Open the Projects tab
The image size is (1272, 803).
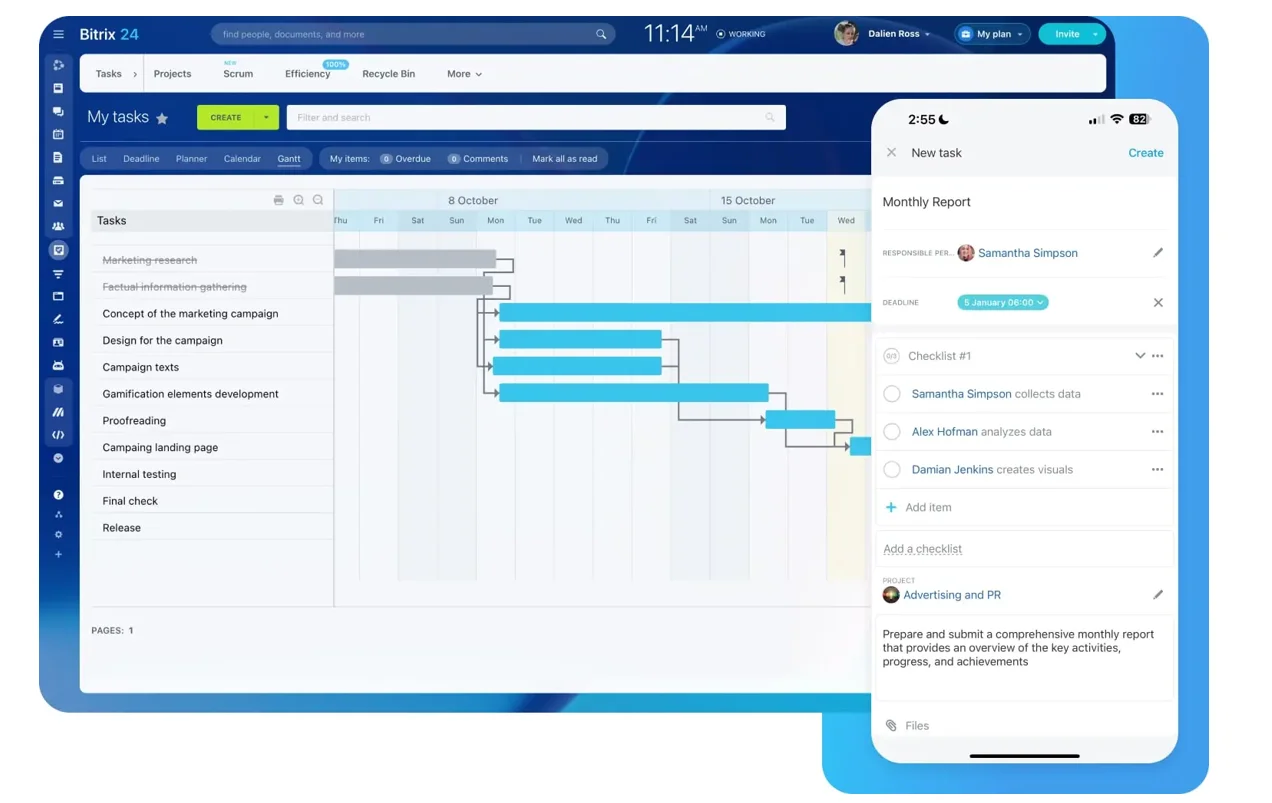(x=172, y=73)
